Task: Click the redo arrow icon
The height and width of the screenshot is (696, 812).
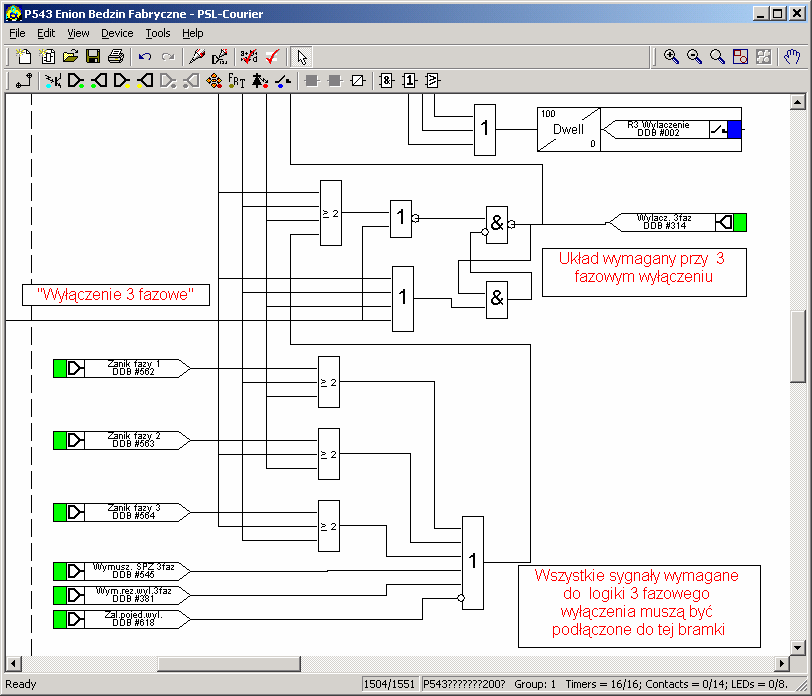Action: point(168,56)
